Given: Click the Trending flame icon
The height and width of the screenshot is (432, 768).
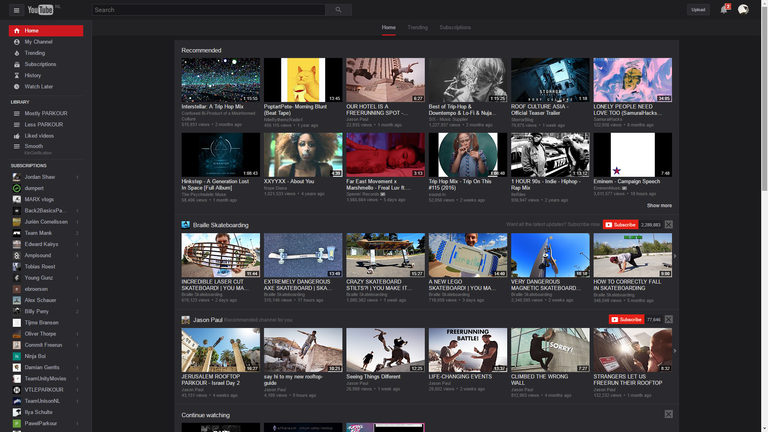Looking at the screenshot, I should pyautogui.click(x=17, y=53).
